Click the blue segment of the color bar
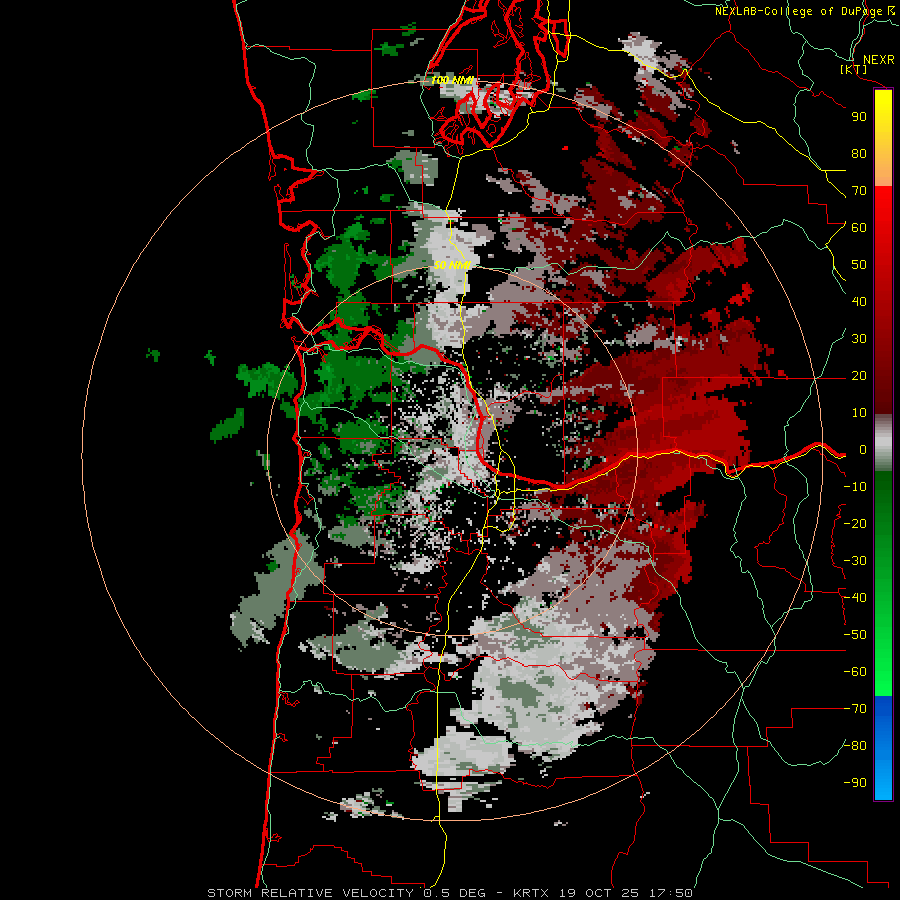 tap(883, 748)
